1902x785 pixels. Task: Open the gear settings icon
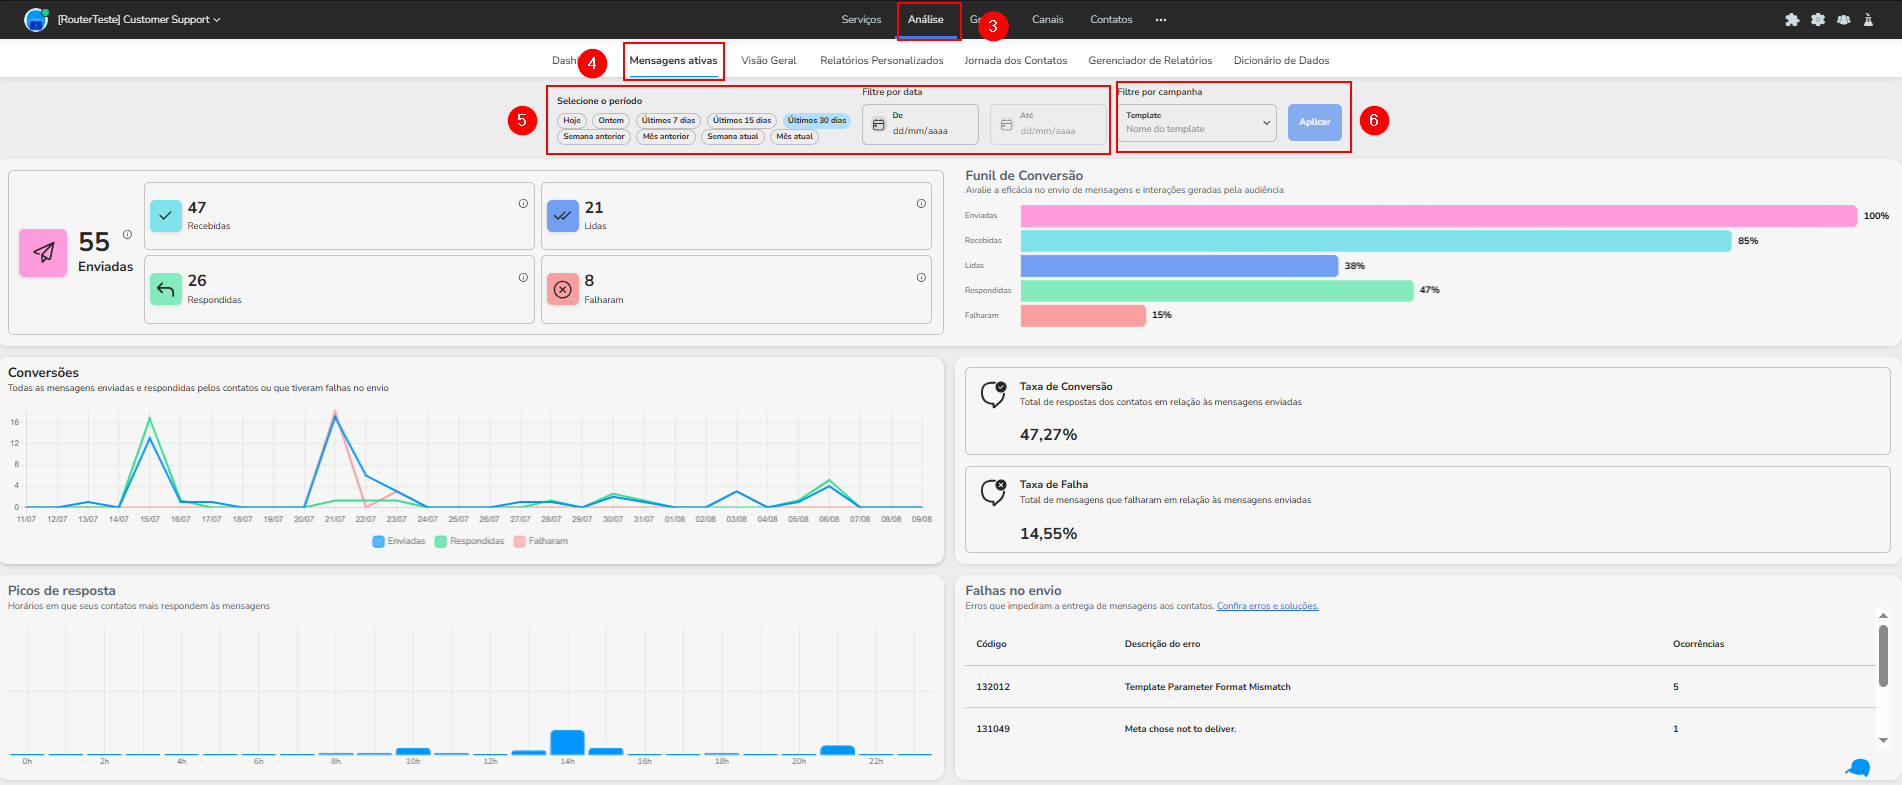(1818, 20)
